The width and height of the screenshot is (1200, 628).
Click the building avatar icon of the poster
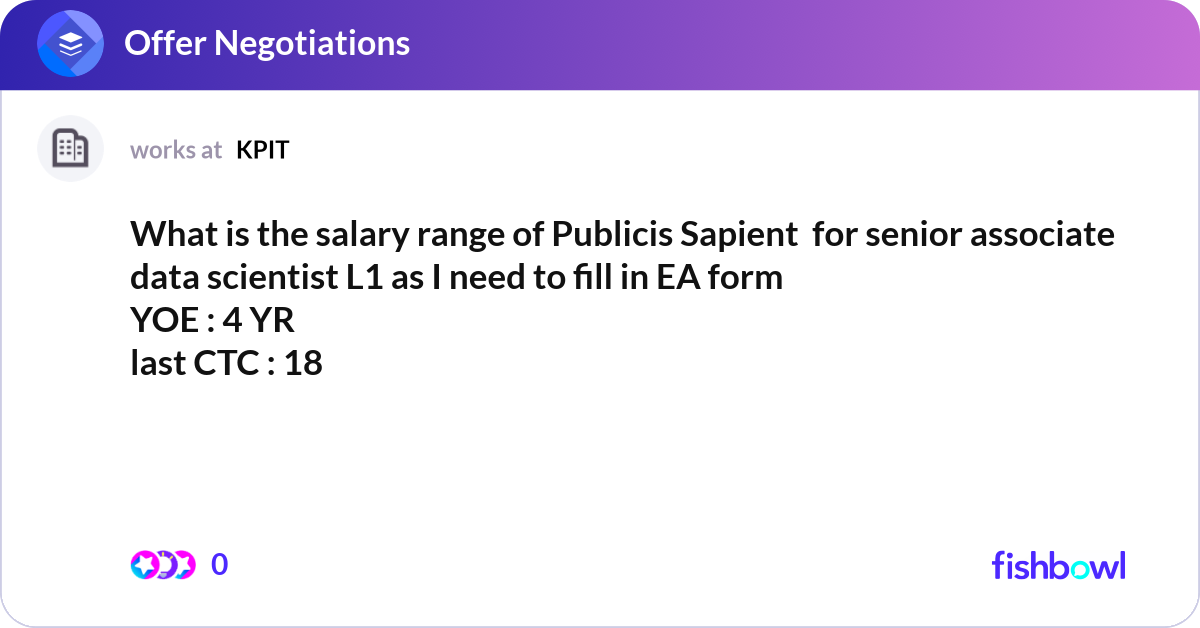tap(70, 148)
